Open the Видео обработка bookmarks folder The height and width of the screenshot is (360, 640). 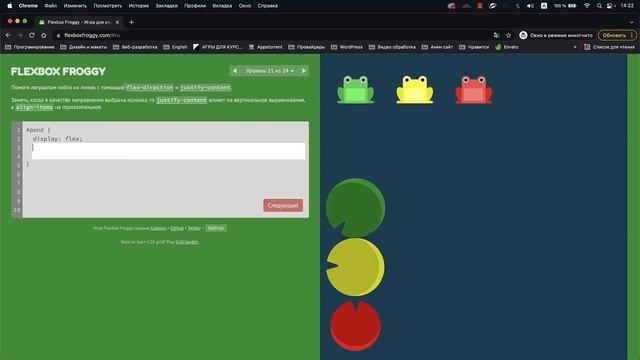tap(392, 47)
